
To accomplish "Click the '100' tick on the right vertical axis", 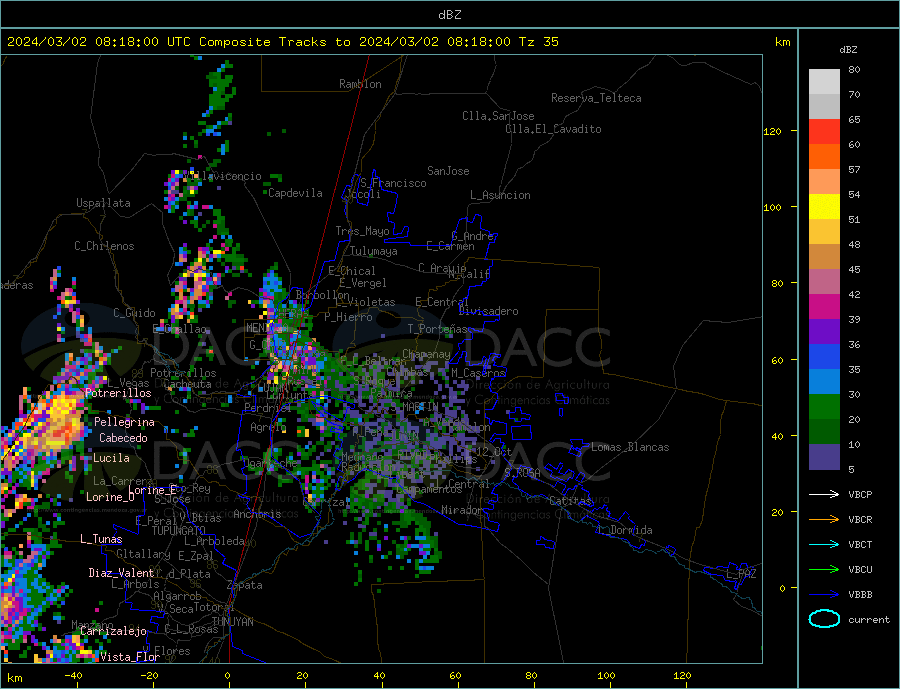I will 773,207.
